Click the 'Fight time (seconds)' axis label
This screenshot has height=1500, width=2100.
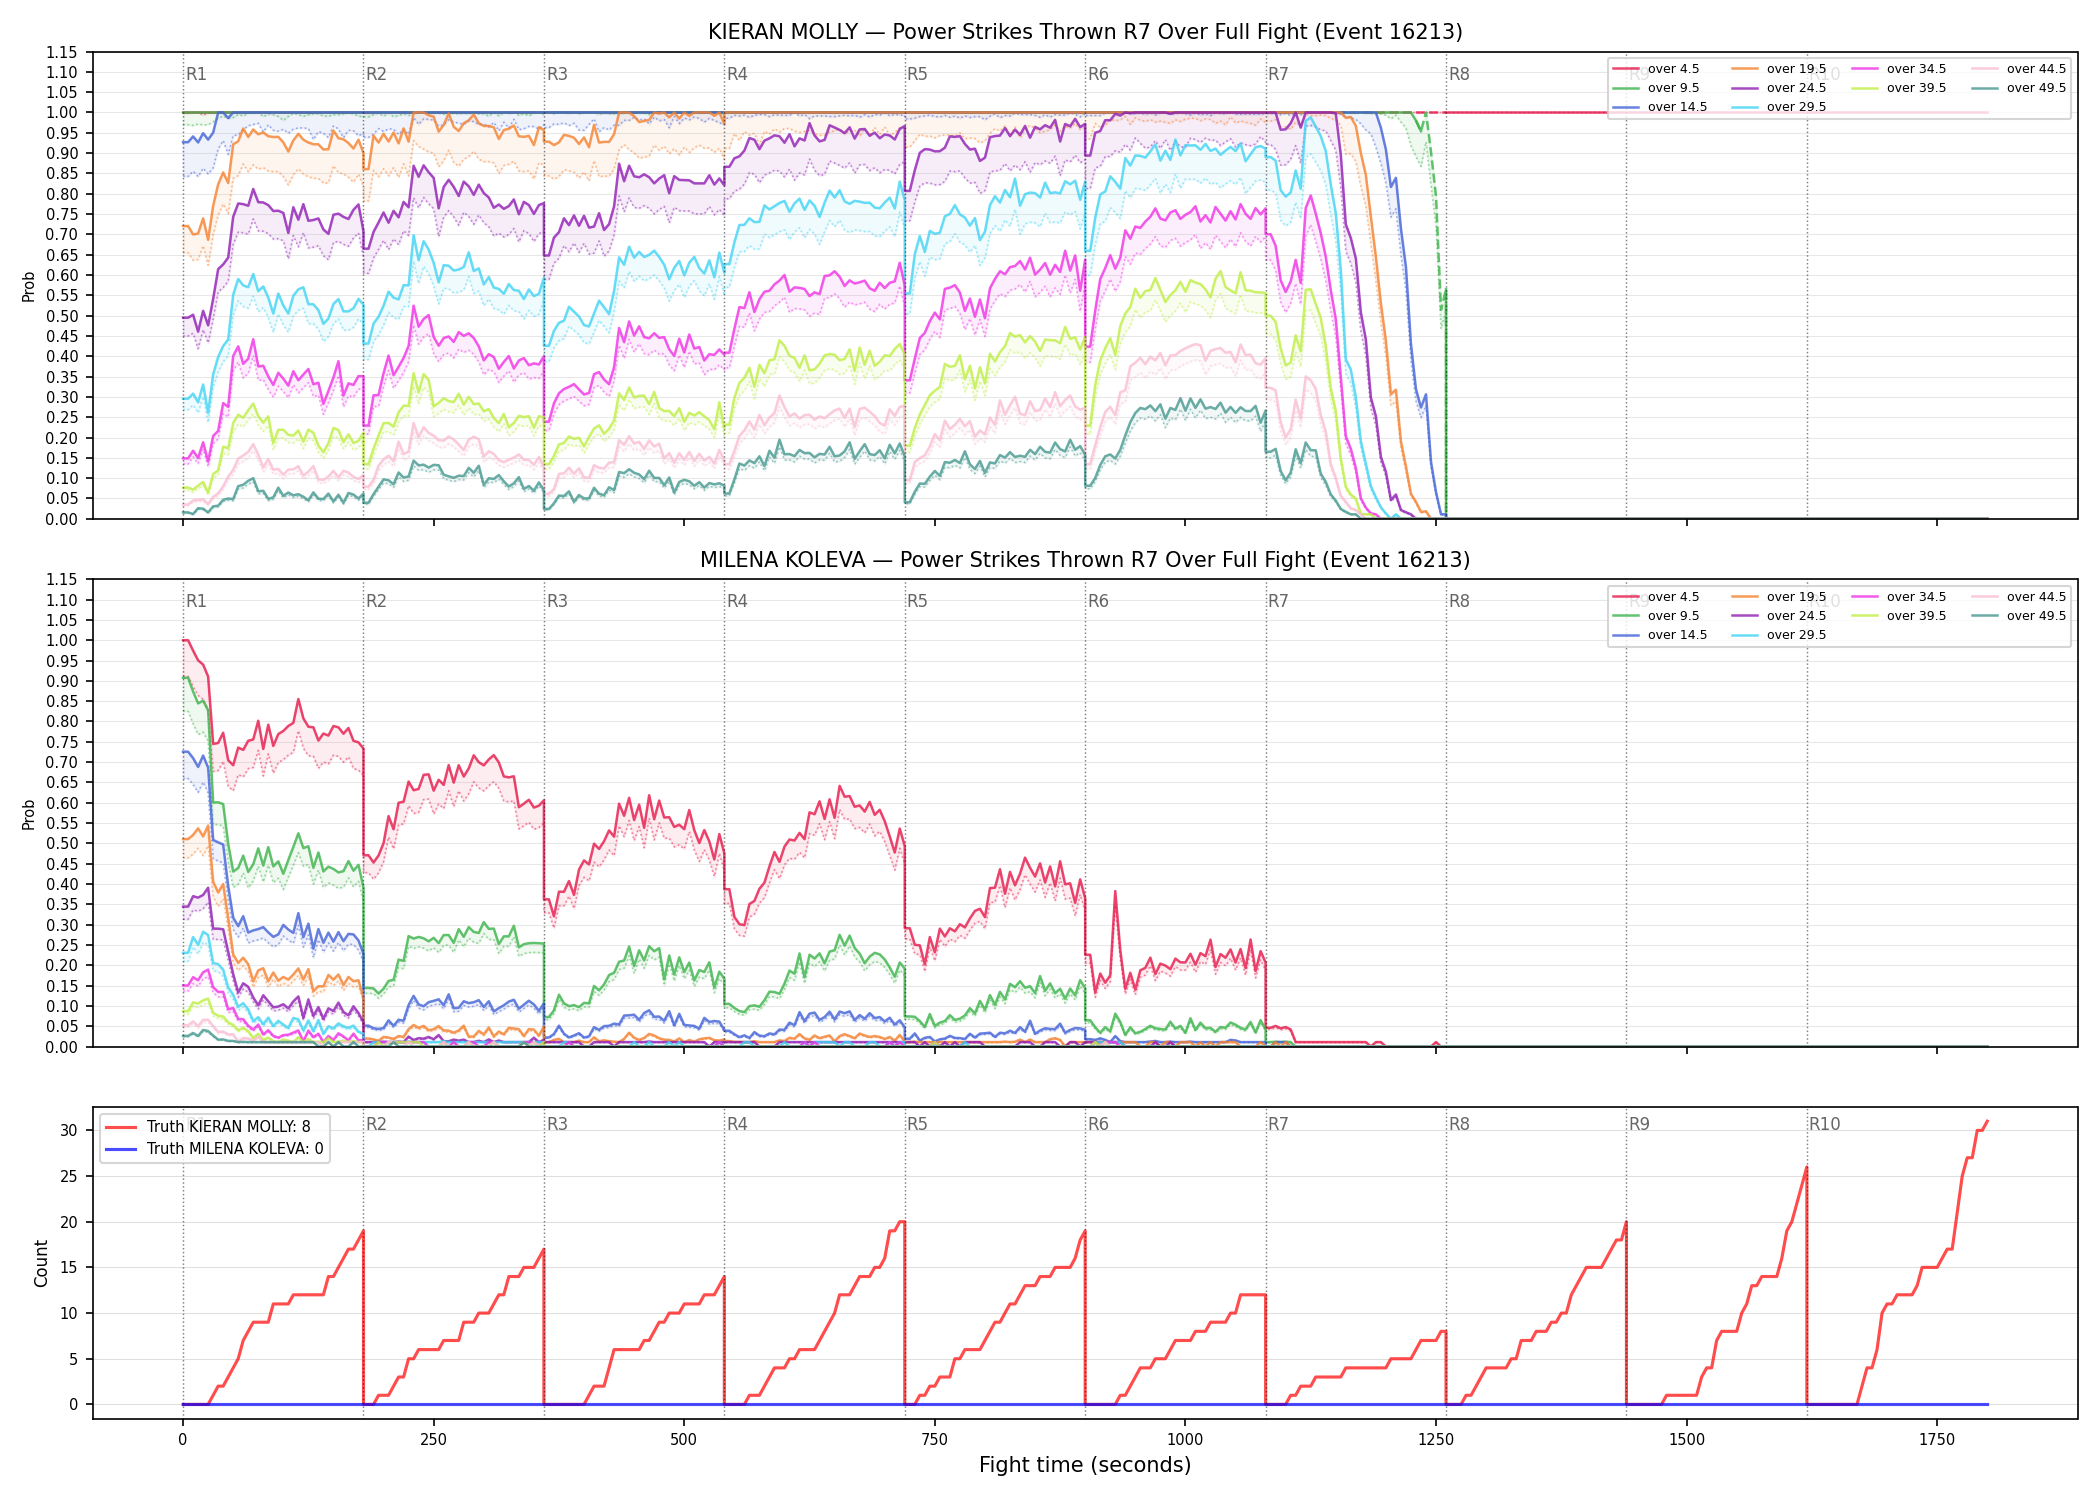1085,1465
